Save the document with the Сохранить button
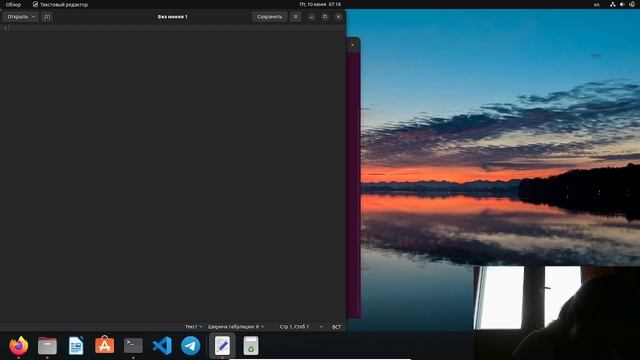 click(269, 17)
